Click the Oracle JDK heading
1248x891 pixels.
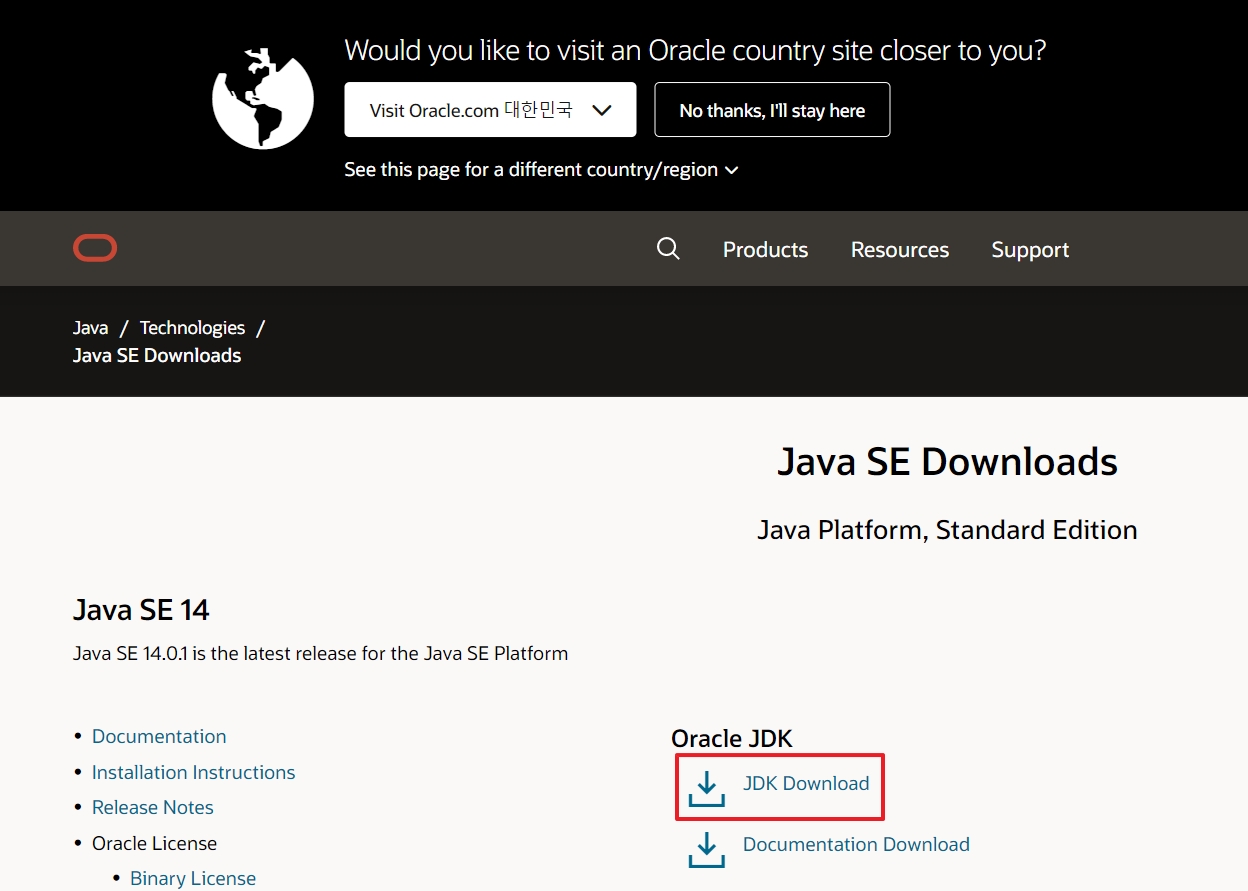click(732, 739)
